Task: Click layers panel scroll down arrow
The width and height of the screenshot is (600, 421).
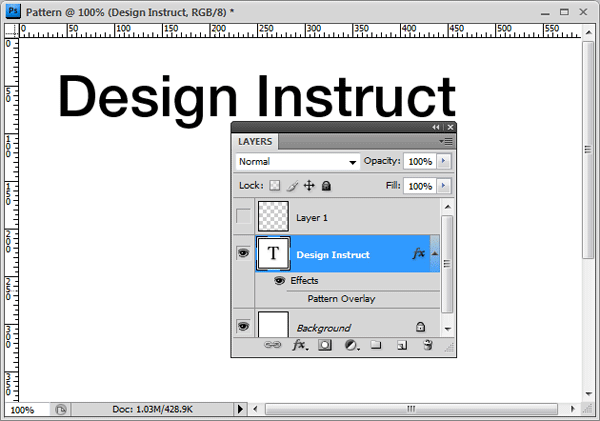Action: click(447, 328)
